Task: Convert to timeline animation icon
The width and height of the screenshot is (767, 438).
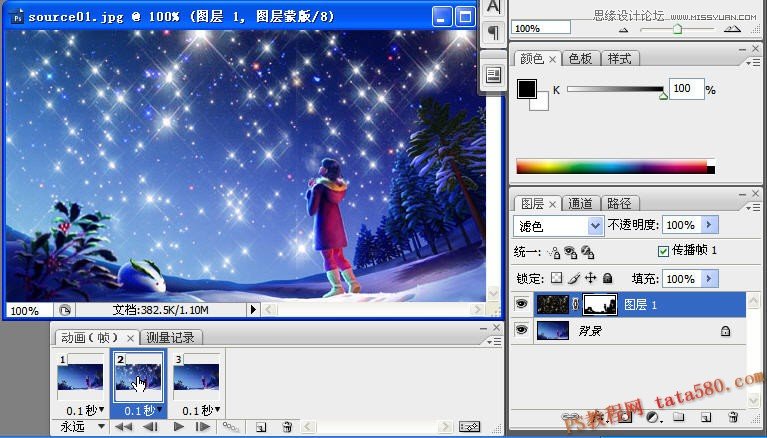Action: (x=469, y=427)
